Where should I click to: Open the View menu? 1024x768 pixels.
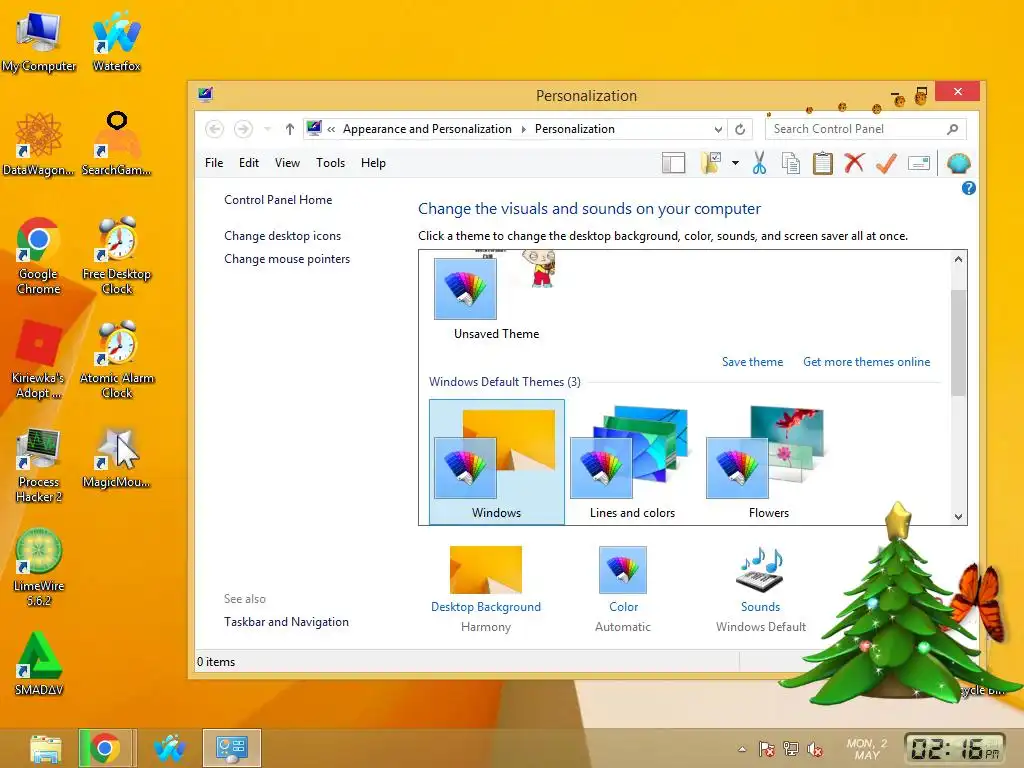pyautogui.click(x=287, y=163)
